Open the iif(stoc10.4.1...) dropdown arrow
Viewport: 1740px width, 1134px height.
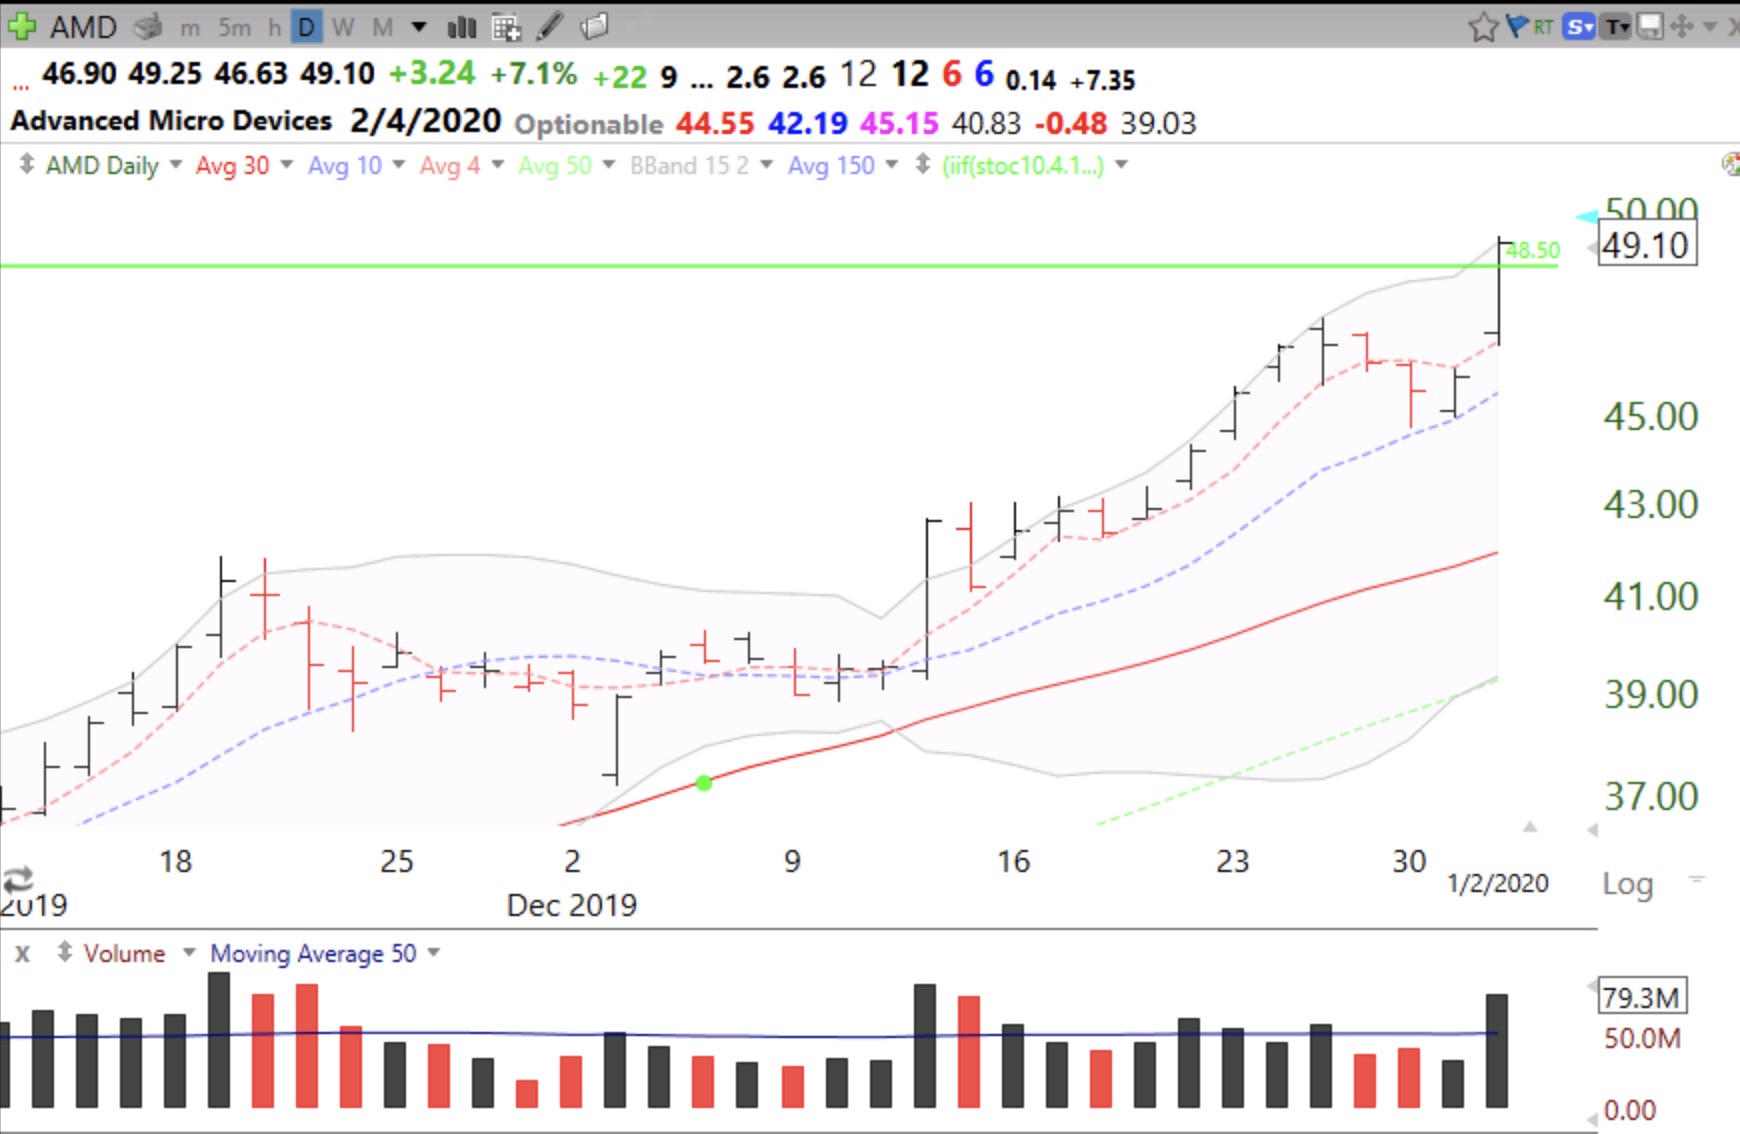click(1121, 164)
